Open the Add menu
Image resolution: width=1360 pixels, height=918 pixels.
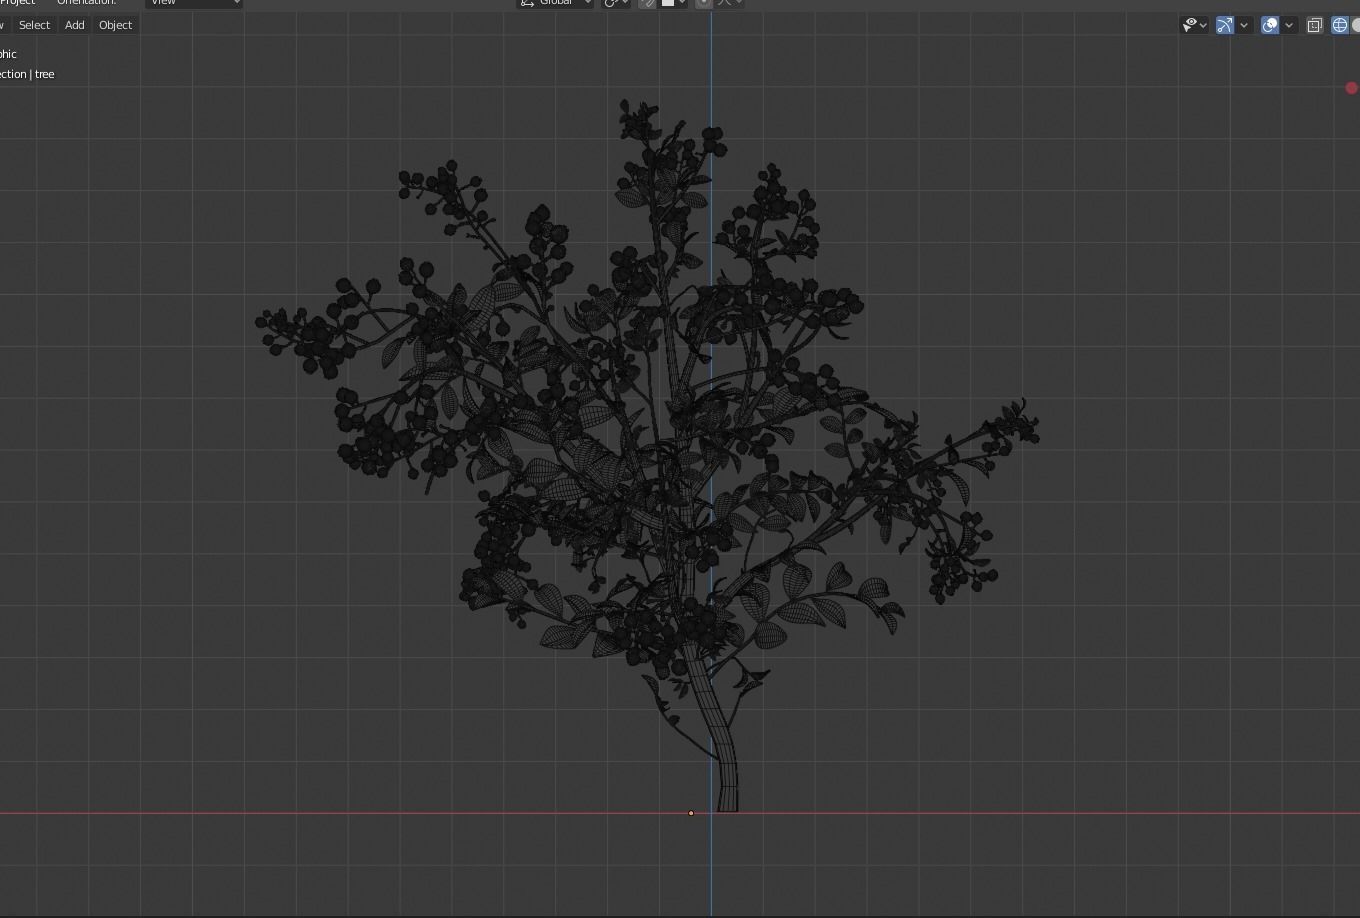coord(74,25)
